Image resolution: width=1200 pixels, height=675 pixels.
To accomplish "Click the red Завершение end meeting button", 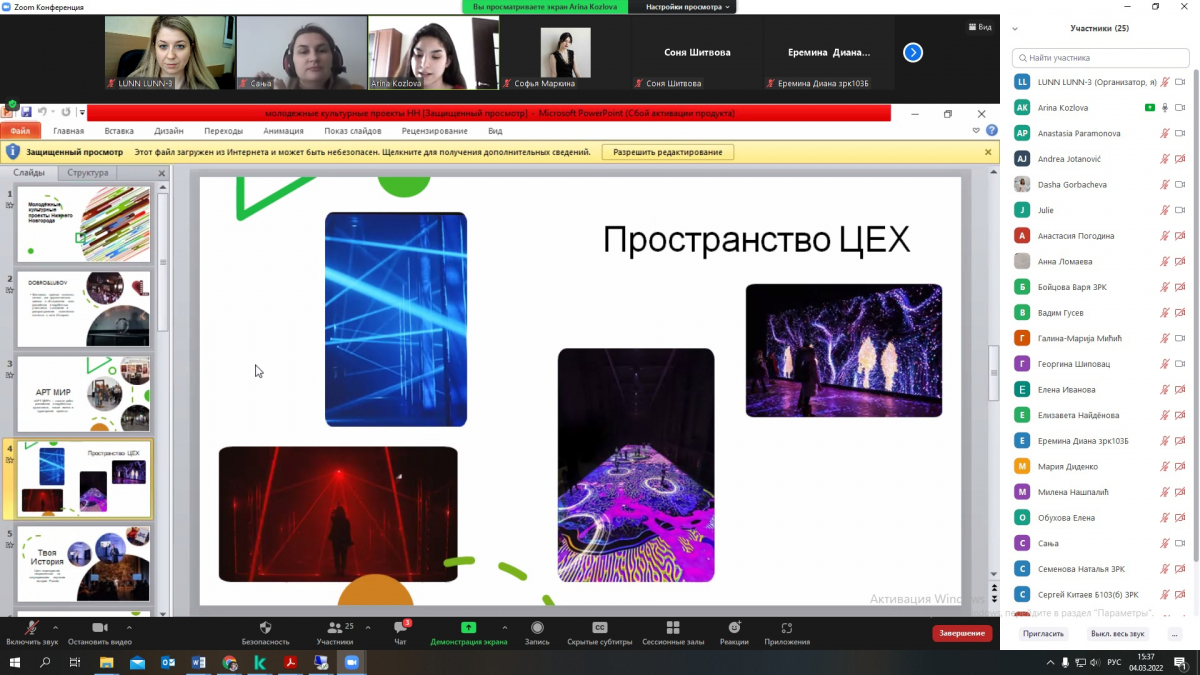I will click(x=962, y=633).
